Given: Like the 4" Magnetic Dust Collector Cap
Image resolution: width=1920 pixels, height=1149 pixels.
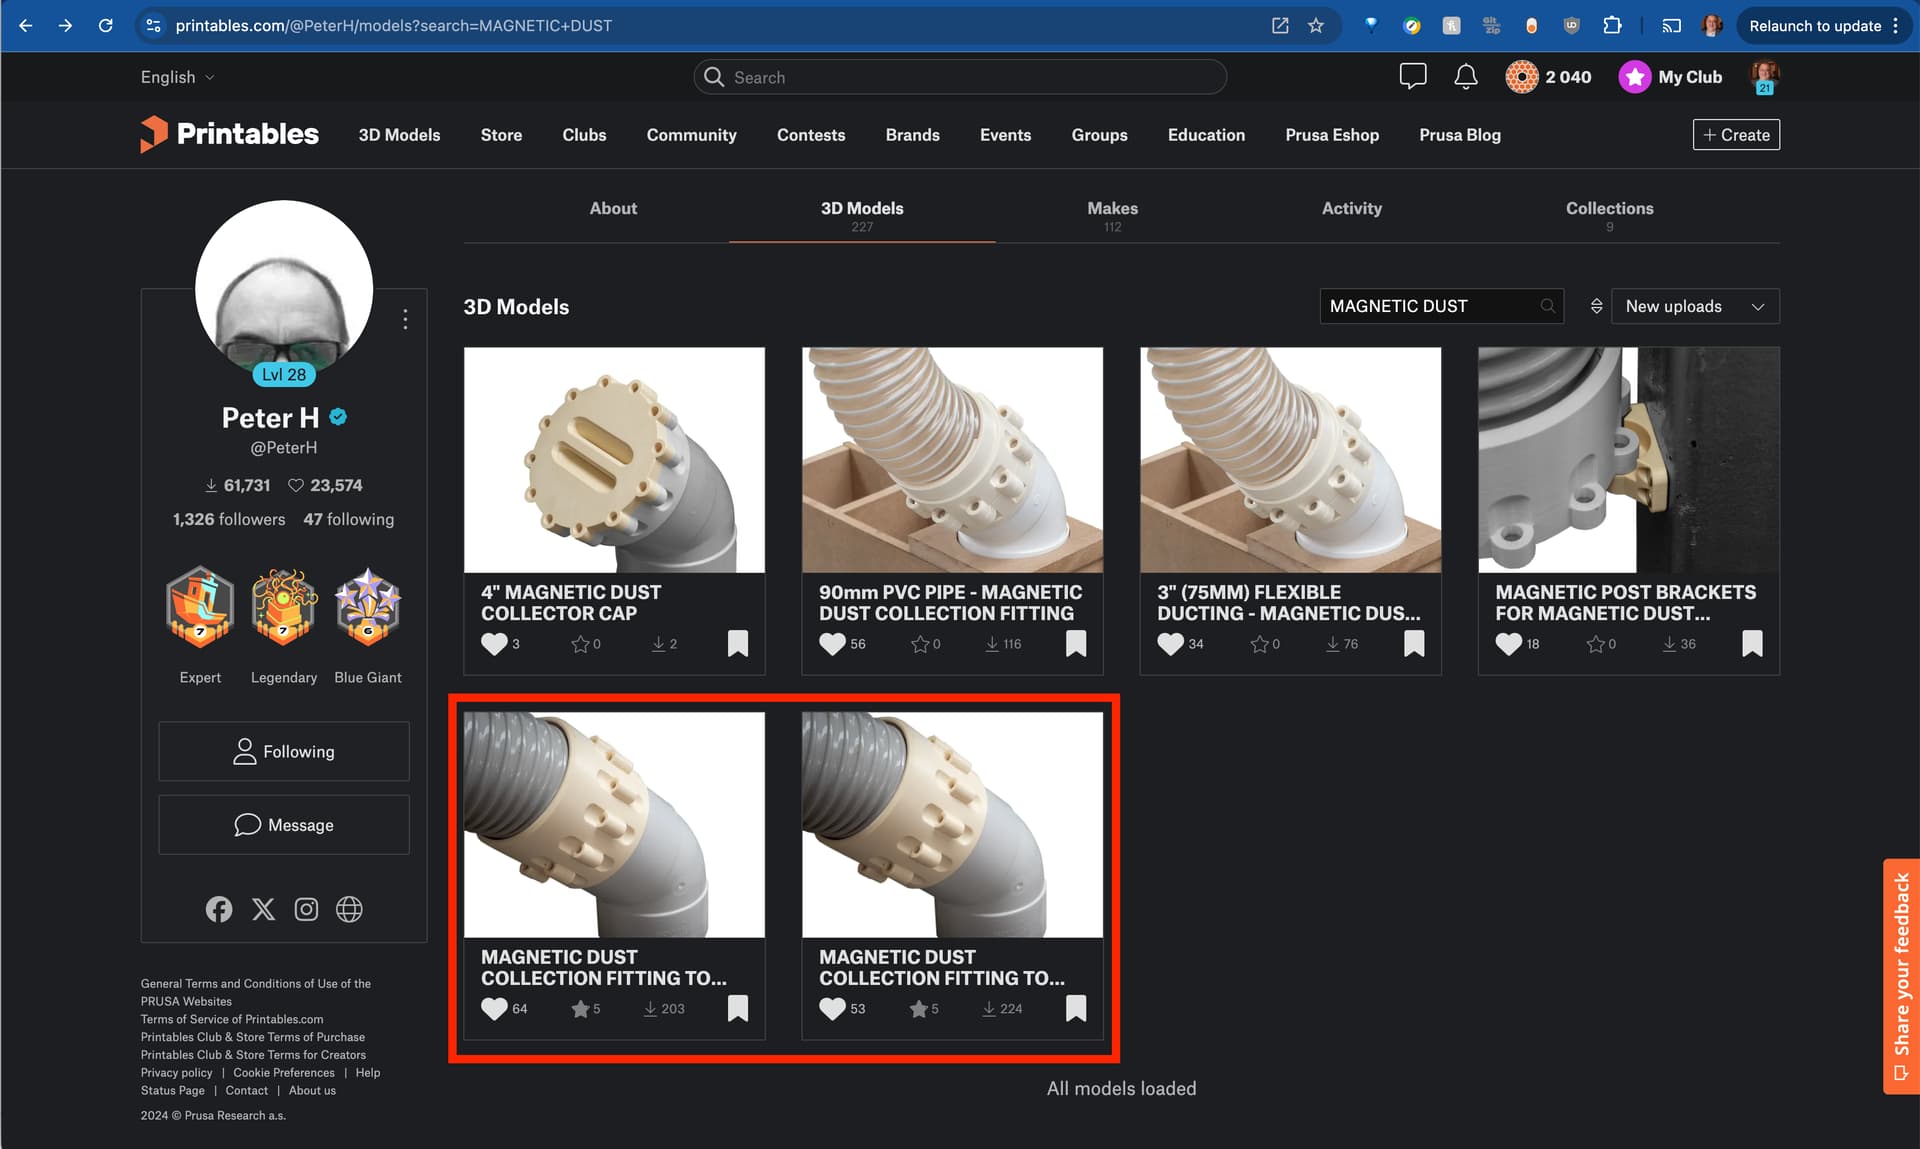Looking at the screenshot, I should pos(494,644).
